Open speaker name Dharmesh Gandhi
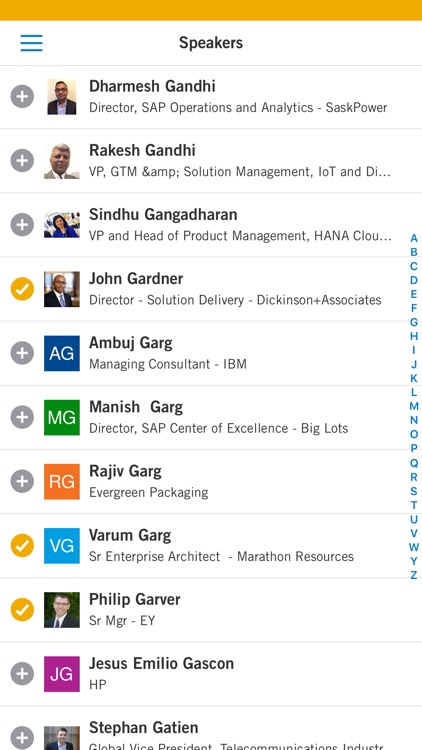Screen dimensions: 422x750 click(x=152, y=86)
